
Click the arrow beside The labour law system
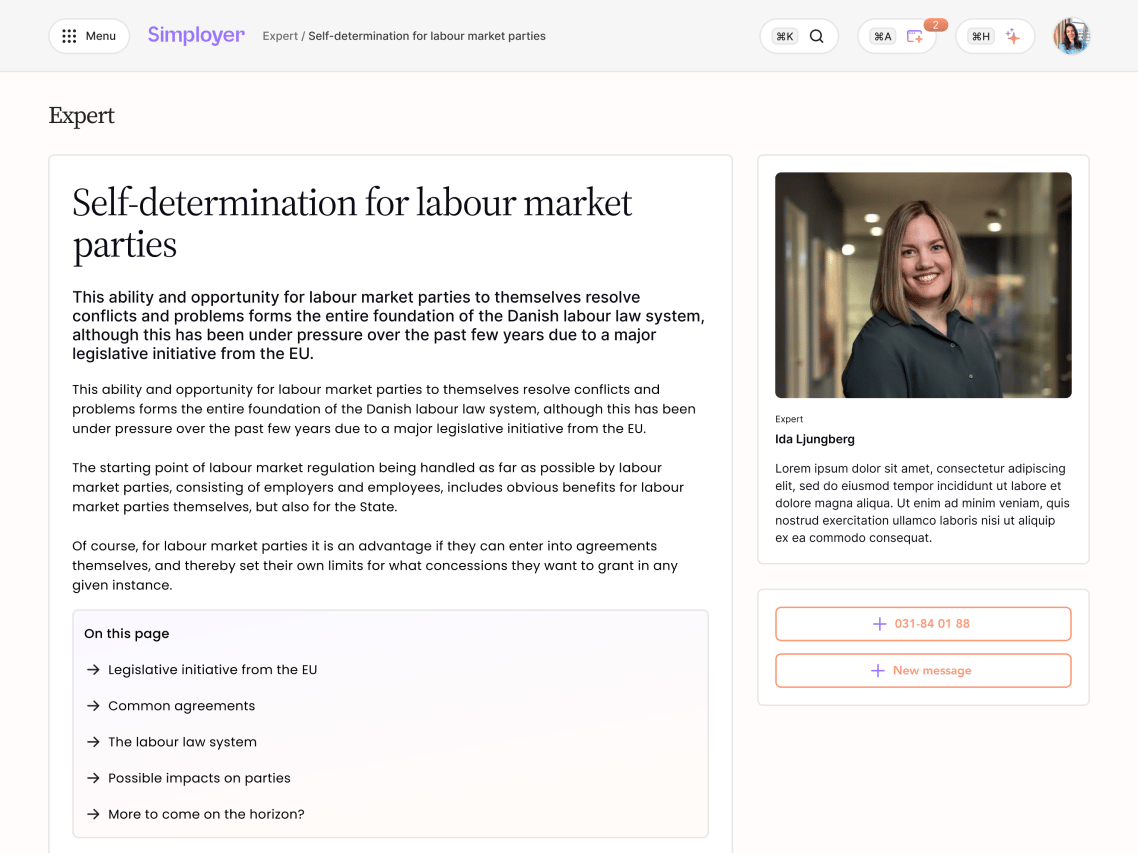coord(94,741)
